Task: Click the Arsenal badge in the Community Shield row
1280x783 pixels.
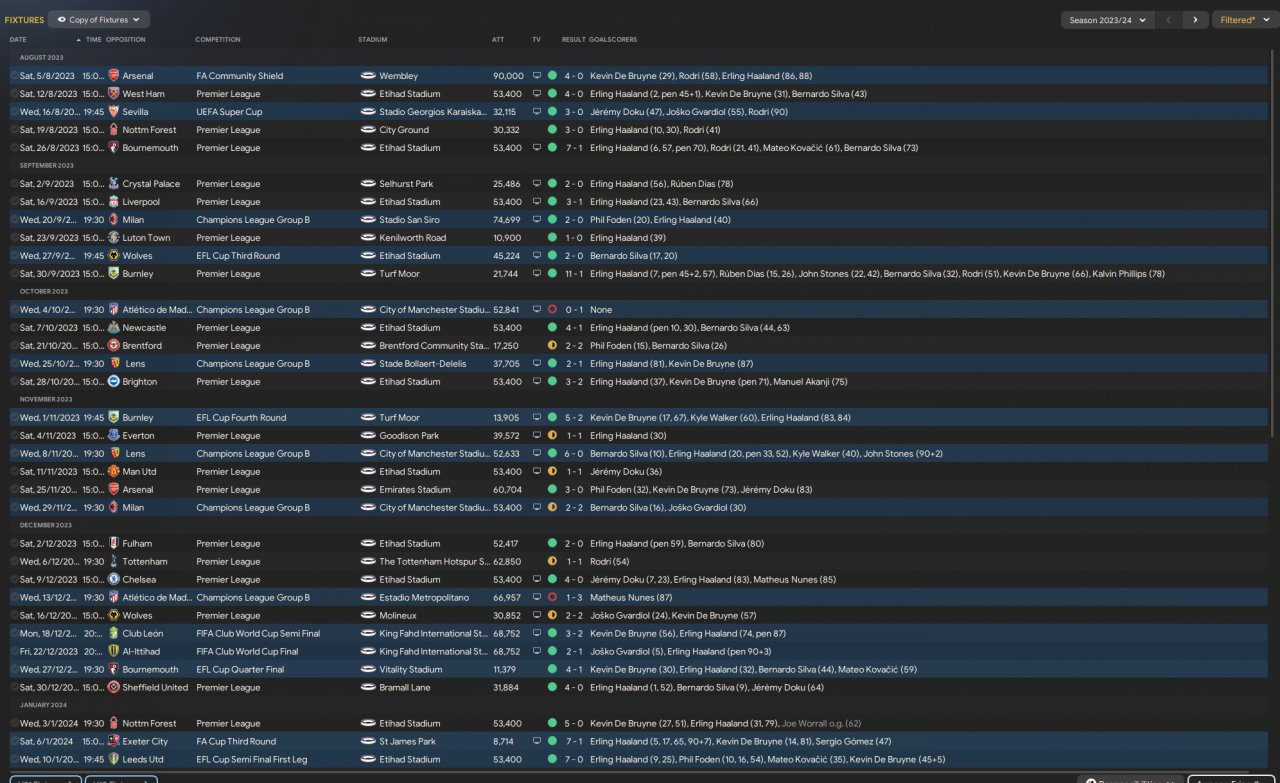Action: tap(113, 76)
